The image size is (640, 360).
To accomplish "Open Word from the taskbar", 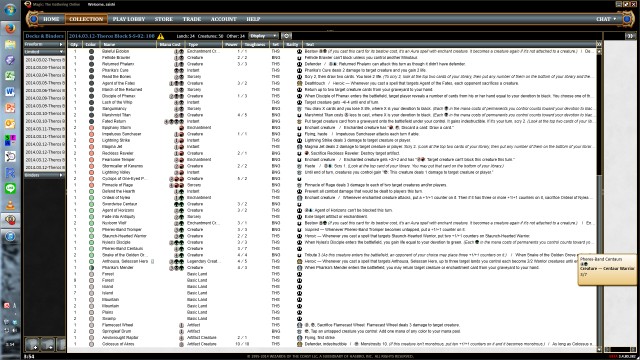I will coord(10,92).
